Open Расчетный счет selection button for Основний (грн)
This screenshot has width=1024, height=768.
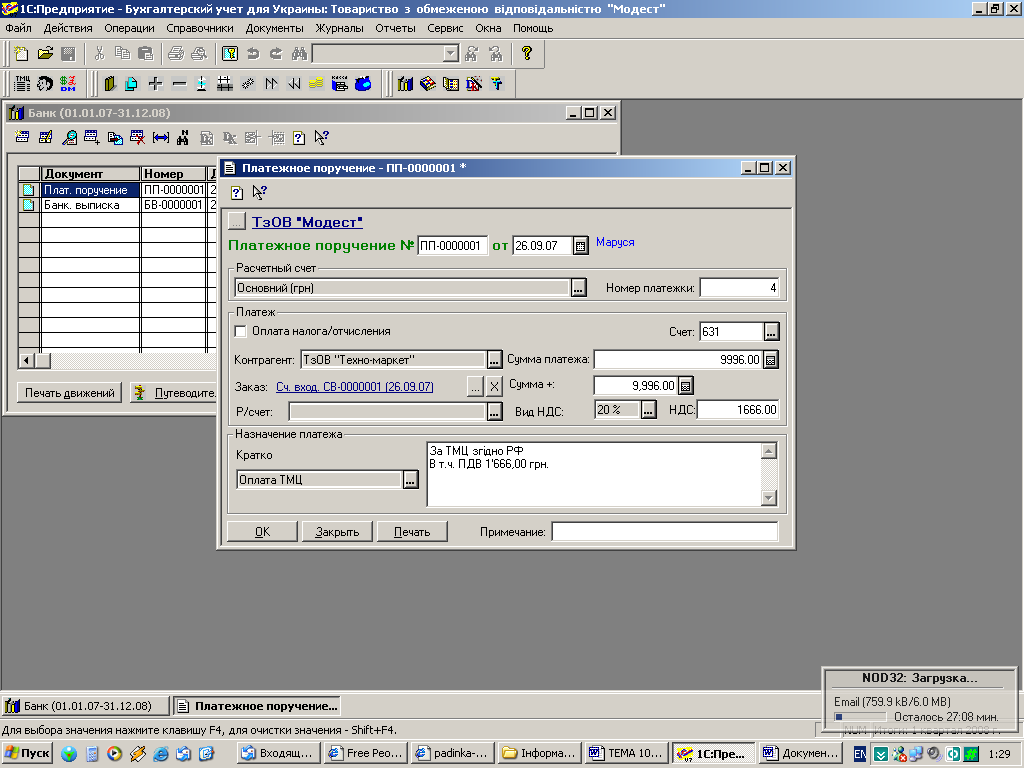pyautogui.click(x=579, y=288)
